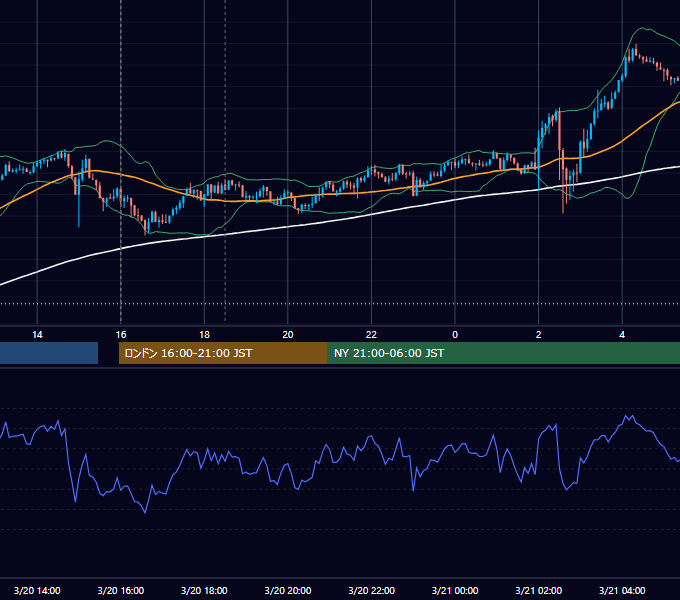This screenshot has height=600, width=680.
Task: Click the '3/20 16:00' time label
Action: tap(121, 590)
